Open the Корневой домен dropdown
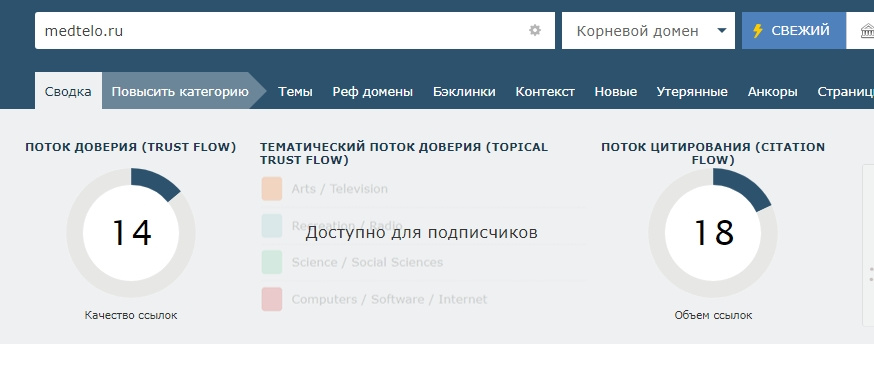 [648, 31]
